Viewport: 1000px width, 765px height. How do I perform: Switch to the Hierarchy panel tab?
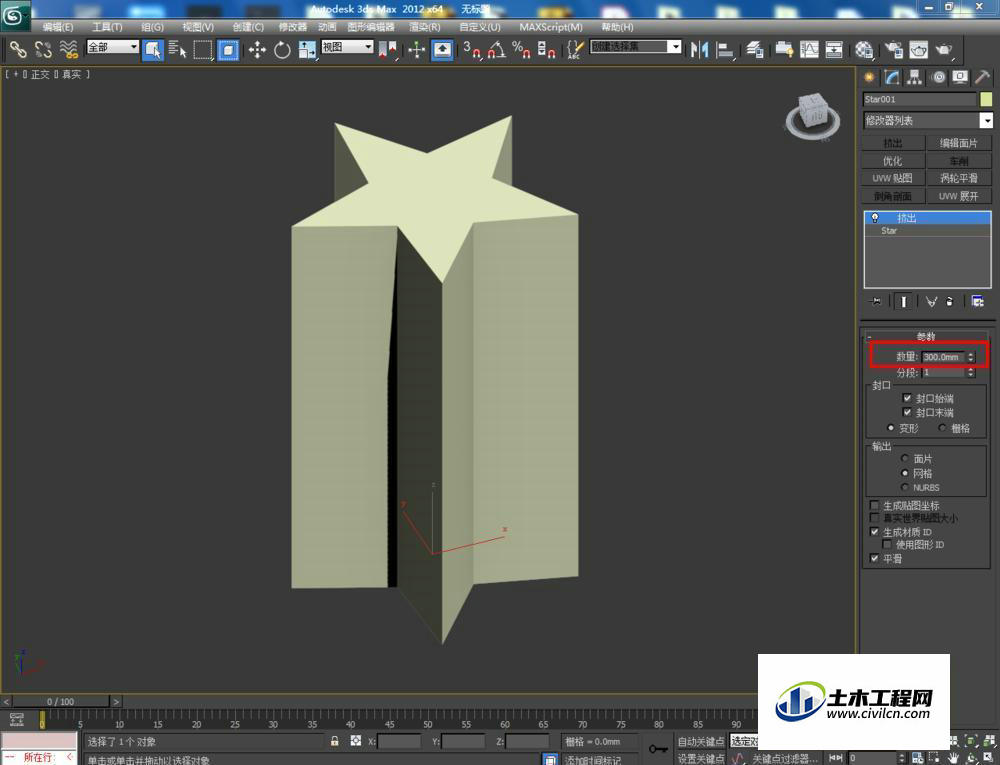pos(915,77)
